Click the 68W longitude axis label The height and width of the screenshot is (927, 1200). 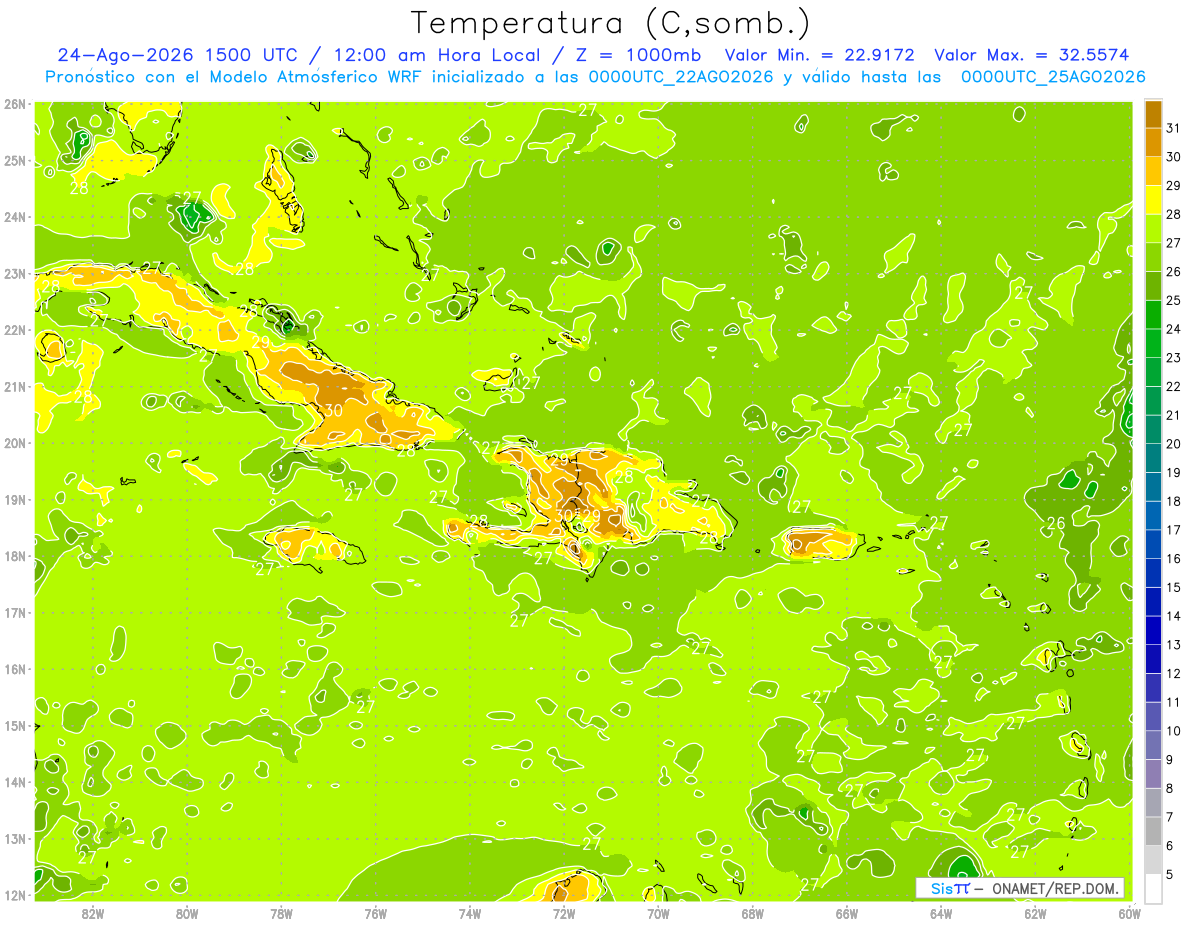(753, 914)
